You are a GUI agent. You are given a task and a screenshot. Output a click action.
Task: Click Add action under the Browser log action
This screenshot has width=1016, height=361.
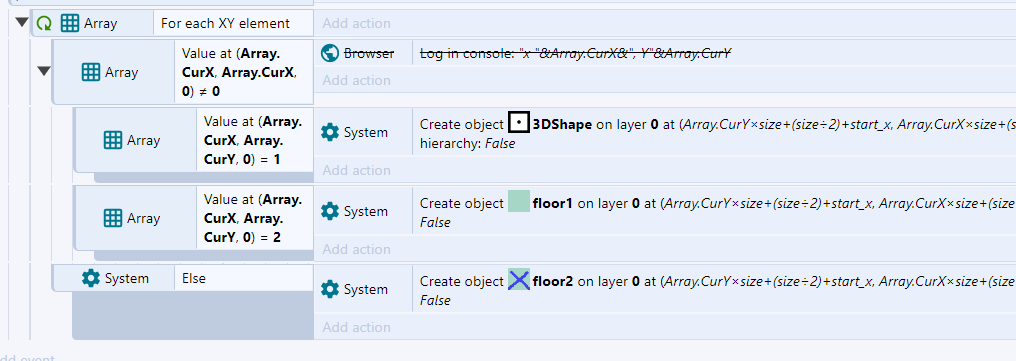coord(356,80)
